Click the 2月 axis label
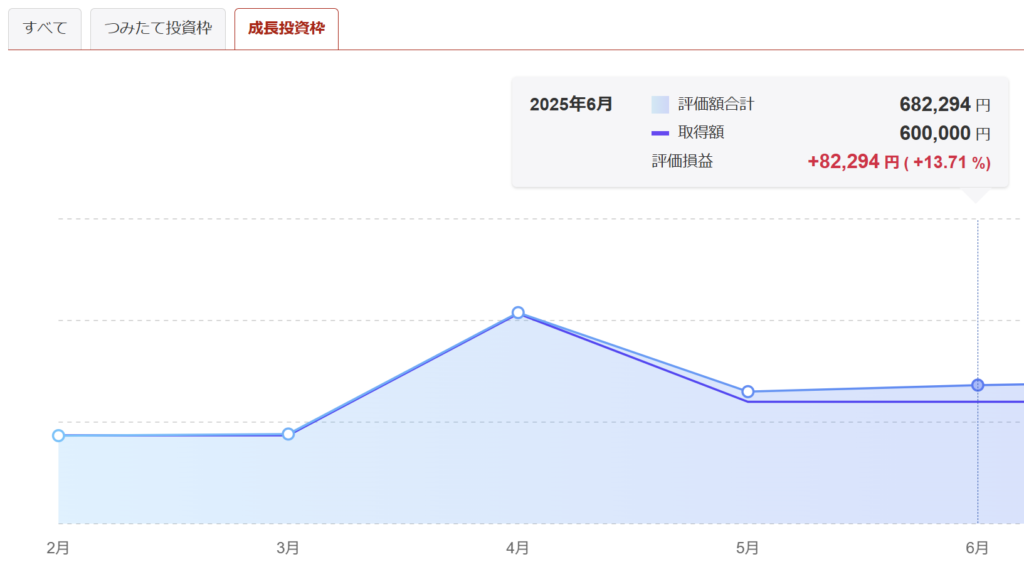This screenshot has height=574, width=1024. coord(58,548)
